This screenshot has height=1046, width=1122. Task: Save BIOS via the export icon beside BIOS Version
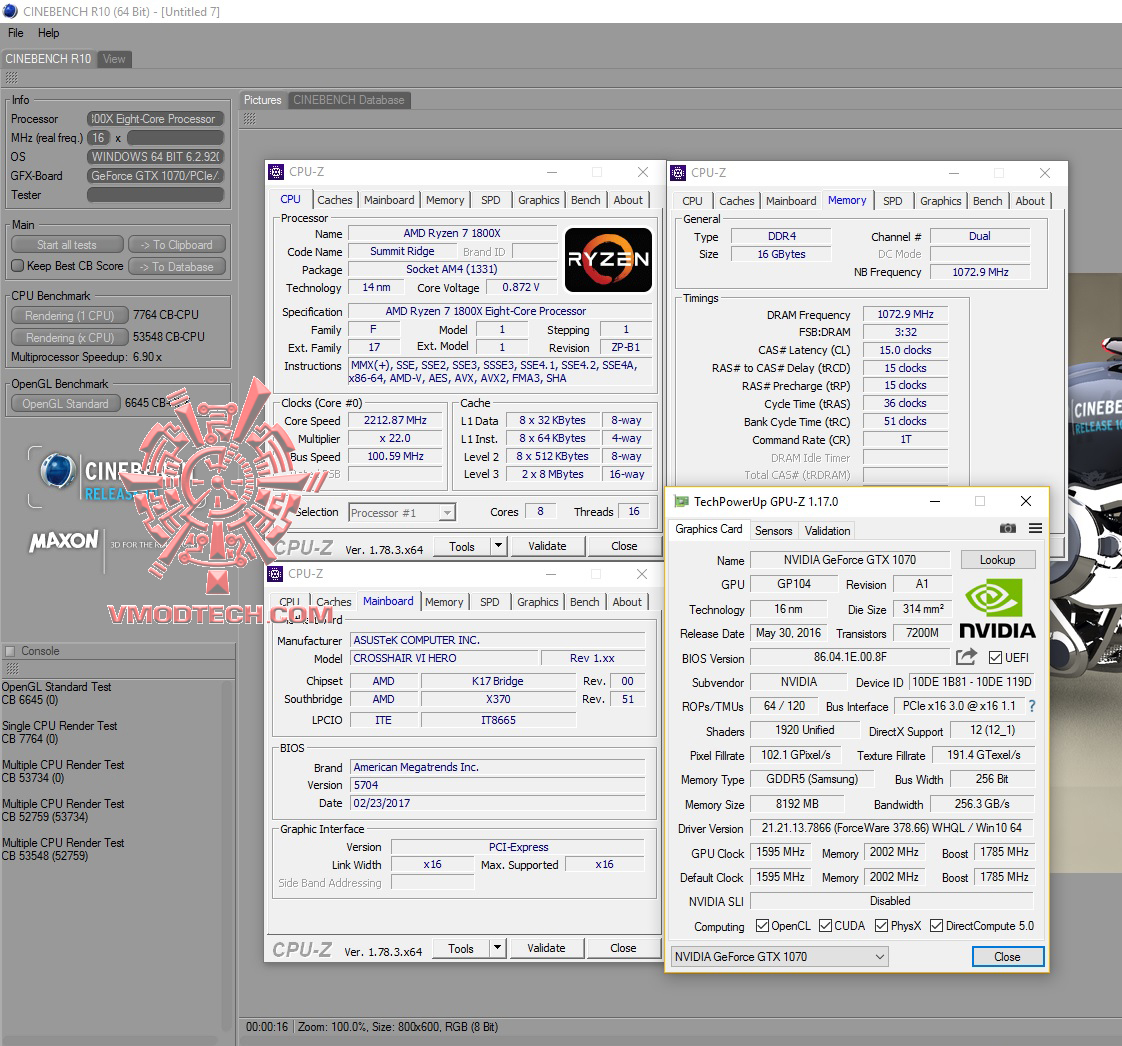click(964, 658)
